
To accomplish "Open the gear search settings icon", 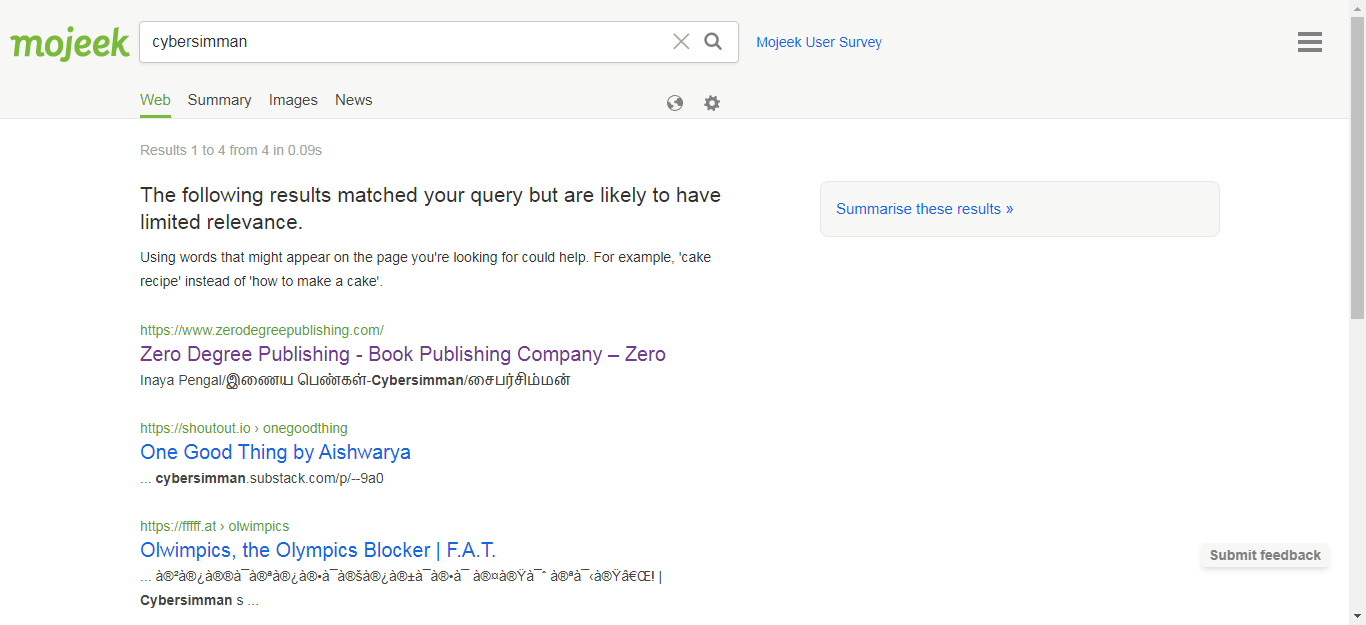I will 712,103.
